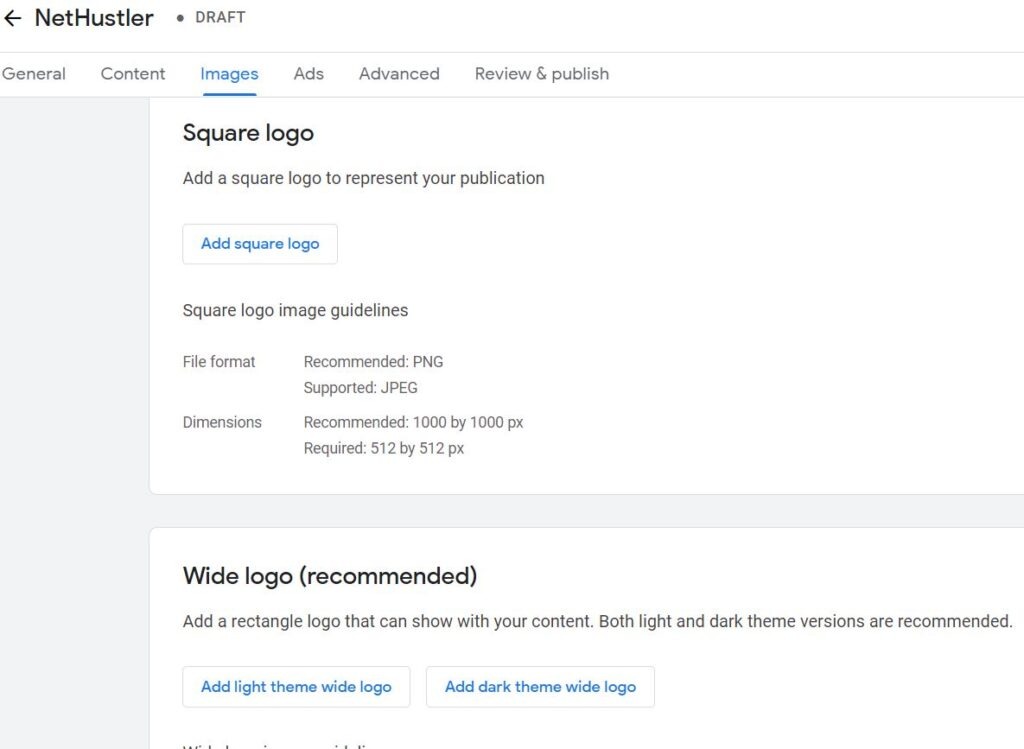The height and width of the screenshot is (749, 1024).
Task: Click the Dimensions label
Action: [222, 422]
